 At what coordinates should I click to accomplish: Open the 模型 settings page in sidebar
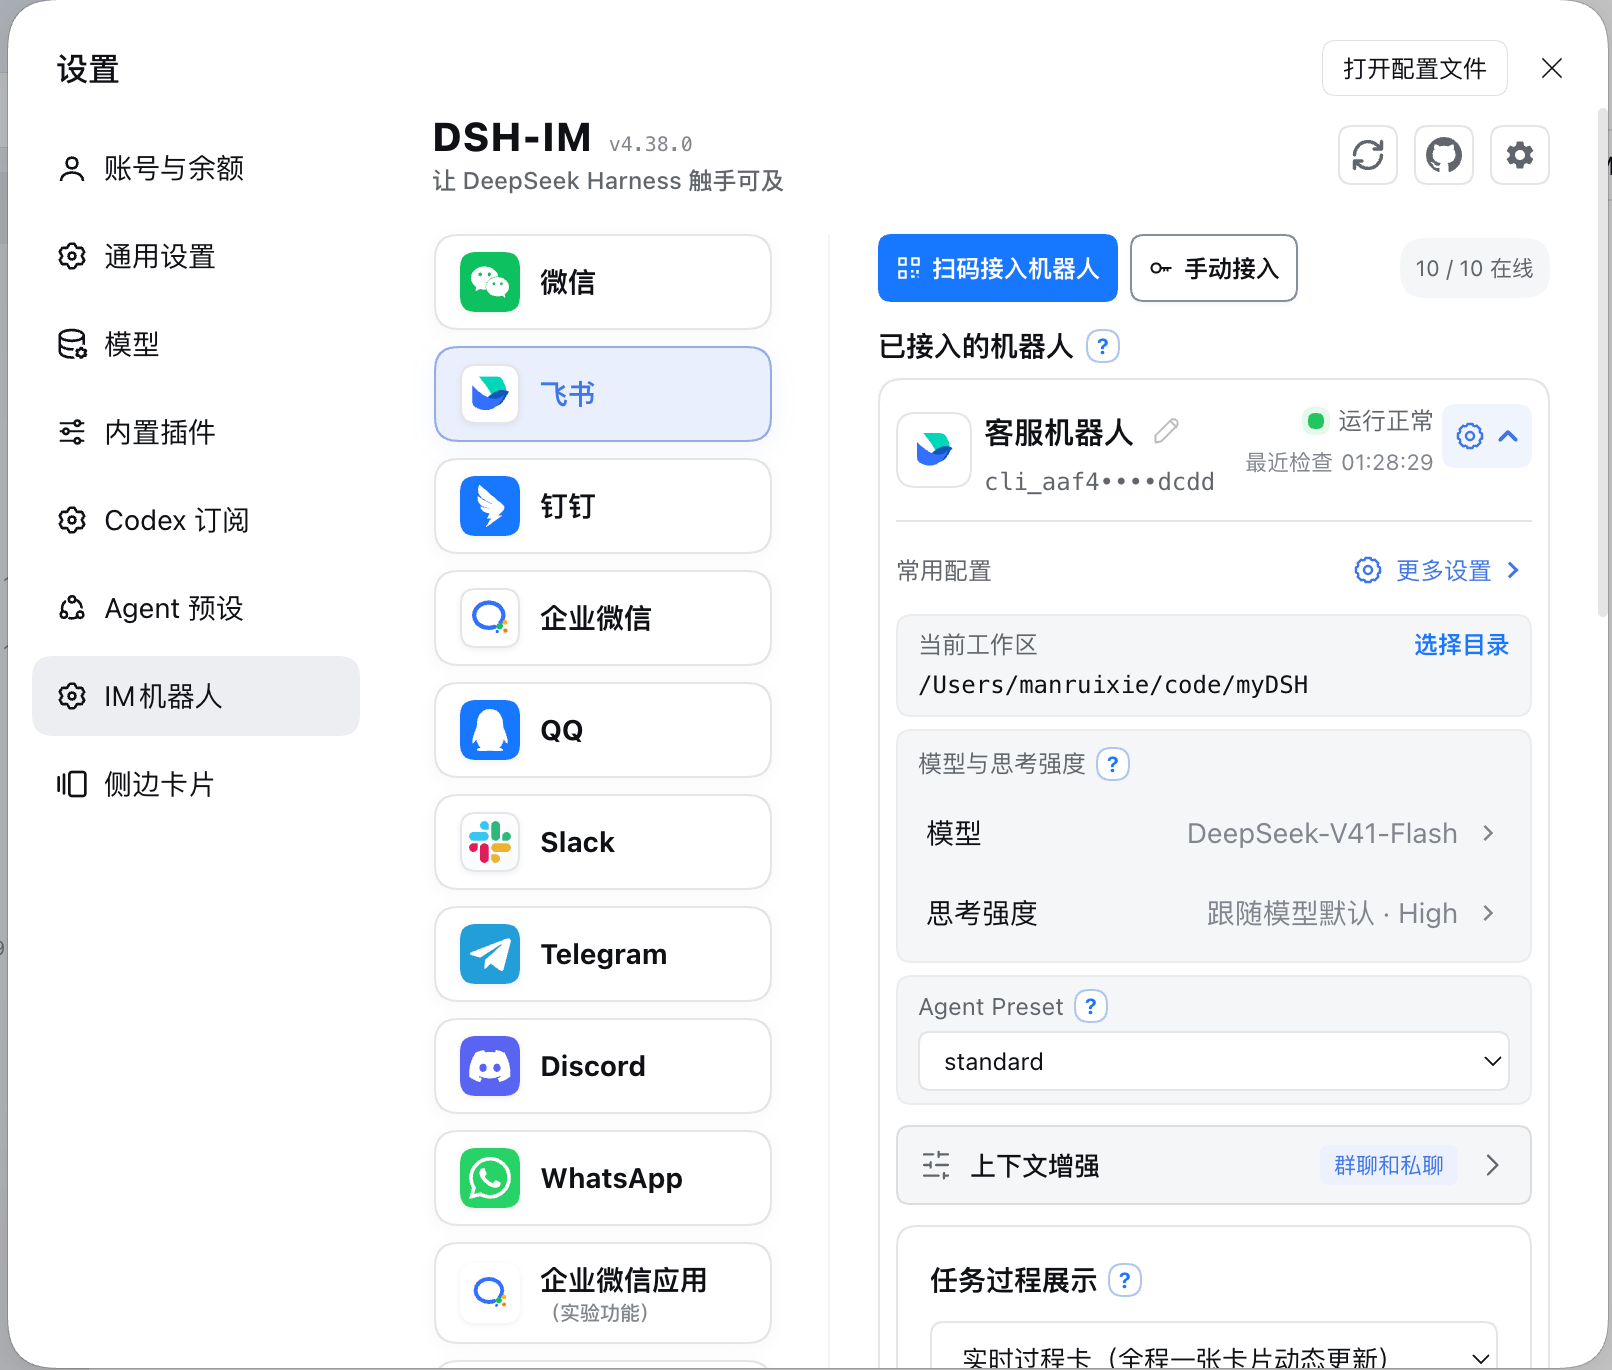196,344
